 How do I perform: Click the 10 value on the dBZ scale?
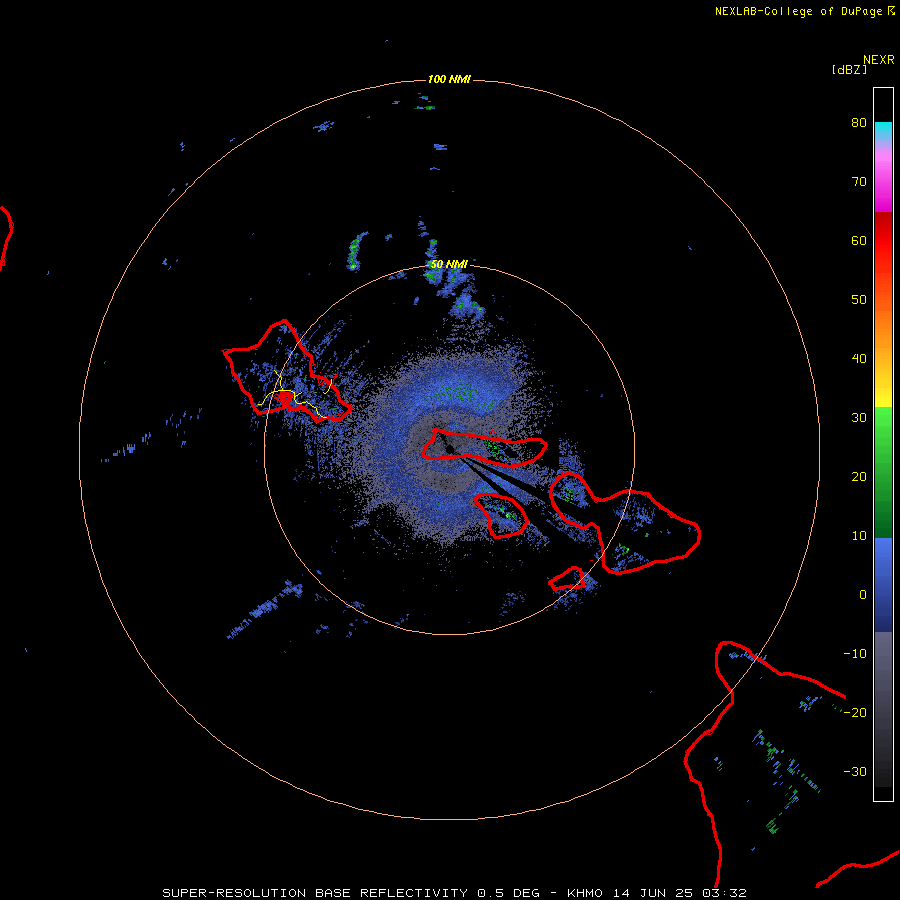pyautogui.click(x=859, y=536)
